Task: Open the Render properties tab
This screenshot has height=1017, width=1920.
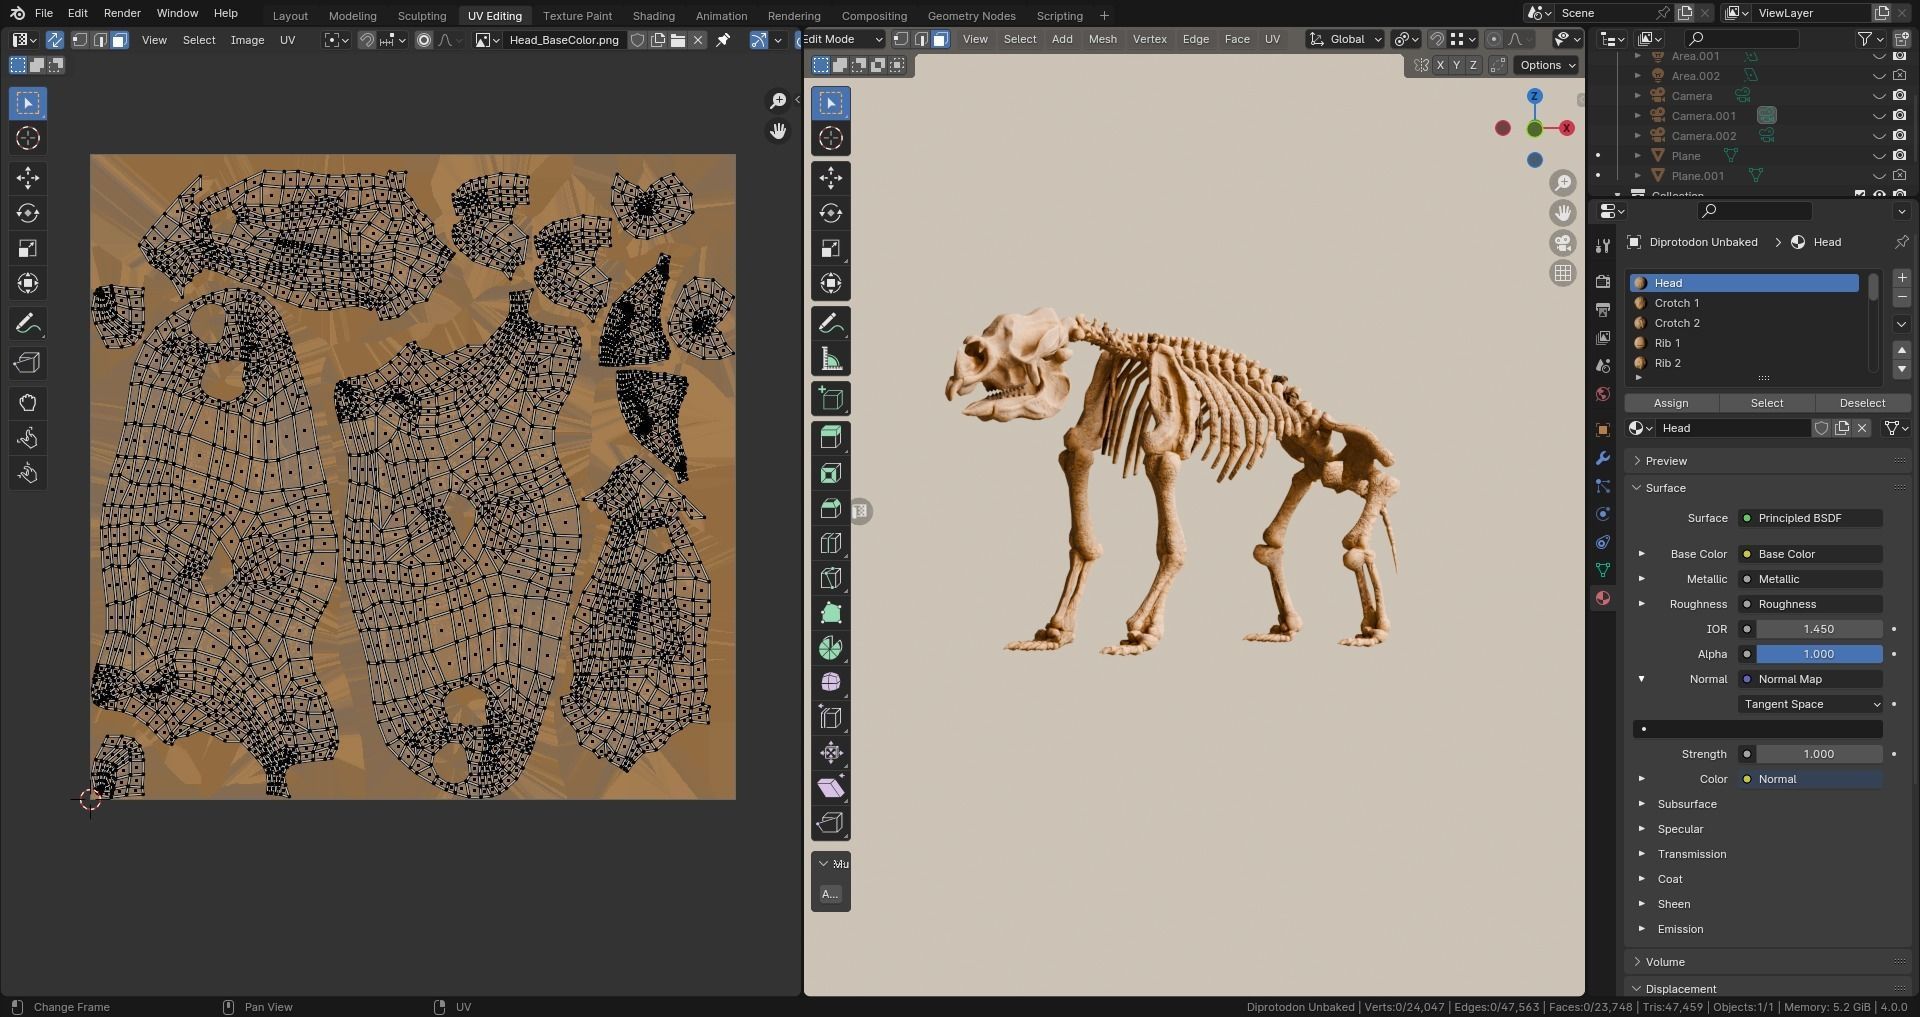Action: [x=1603, y=282]
